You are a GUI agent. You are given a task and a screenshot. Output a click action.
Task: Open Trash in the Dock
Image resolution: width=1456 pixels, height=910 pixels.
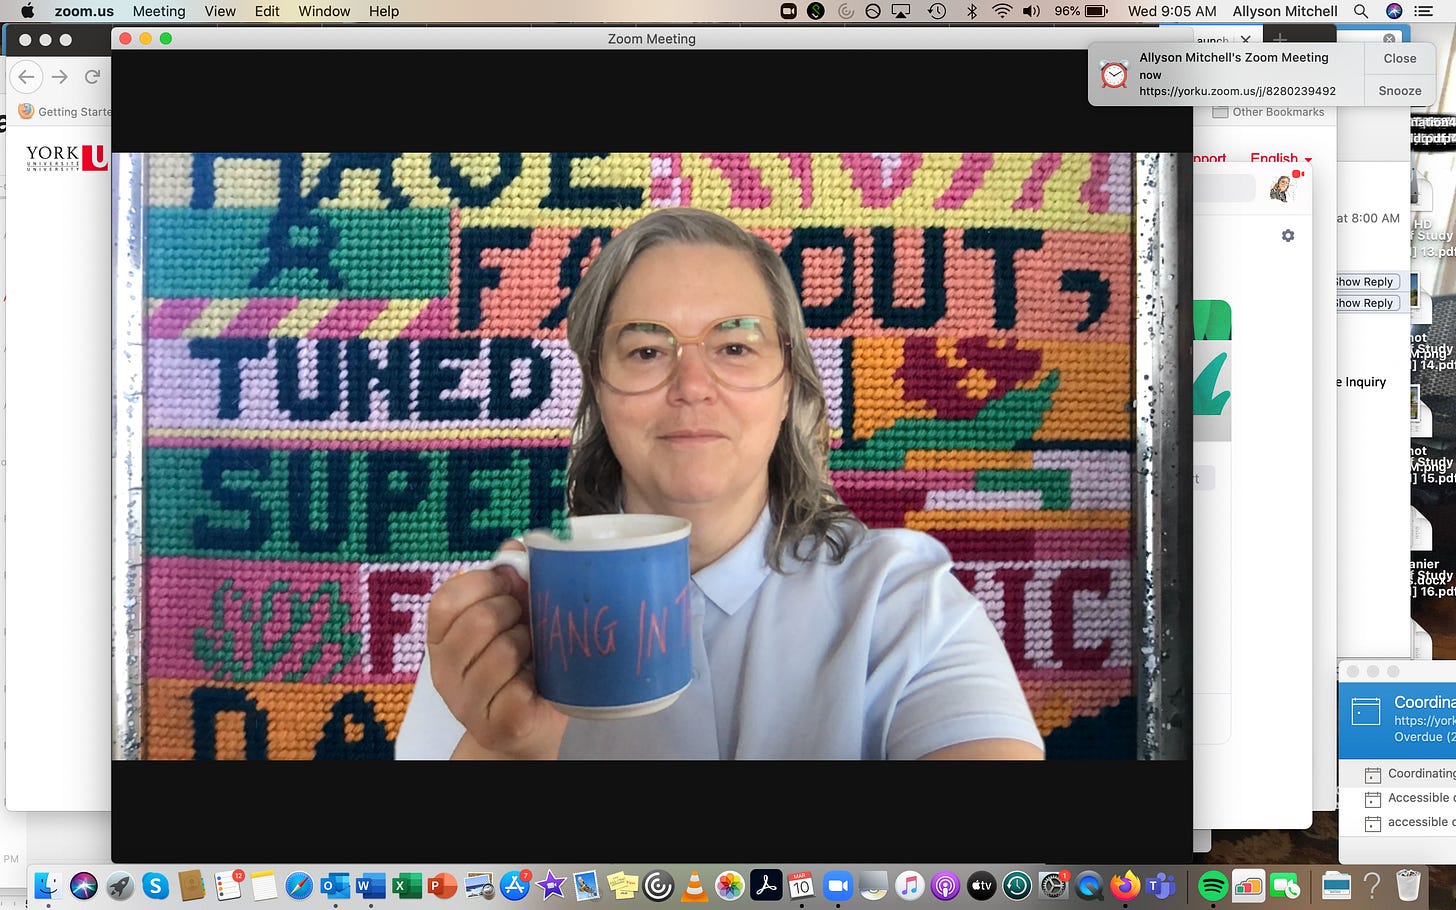(1408, 885)
